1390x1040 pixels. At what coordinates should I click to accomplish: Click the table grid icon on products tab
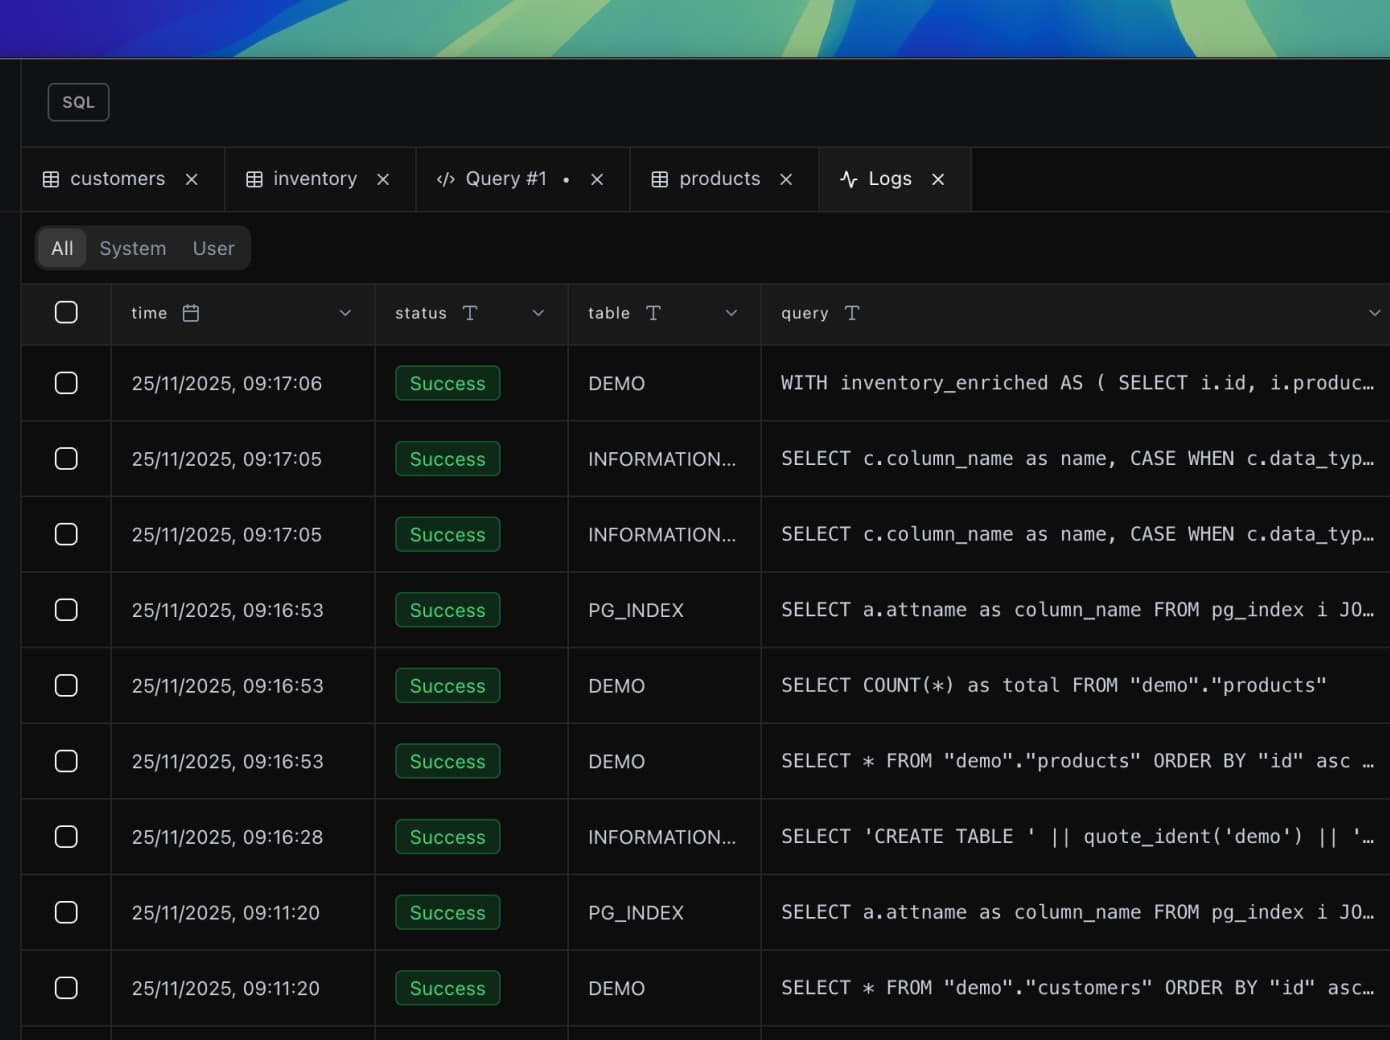pyautogui.click(x=659, y=179)
